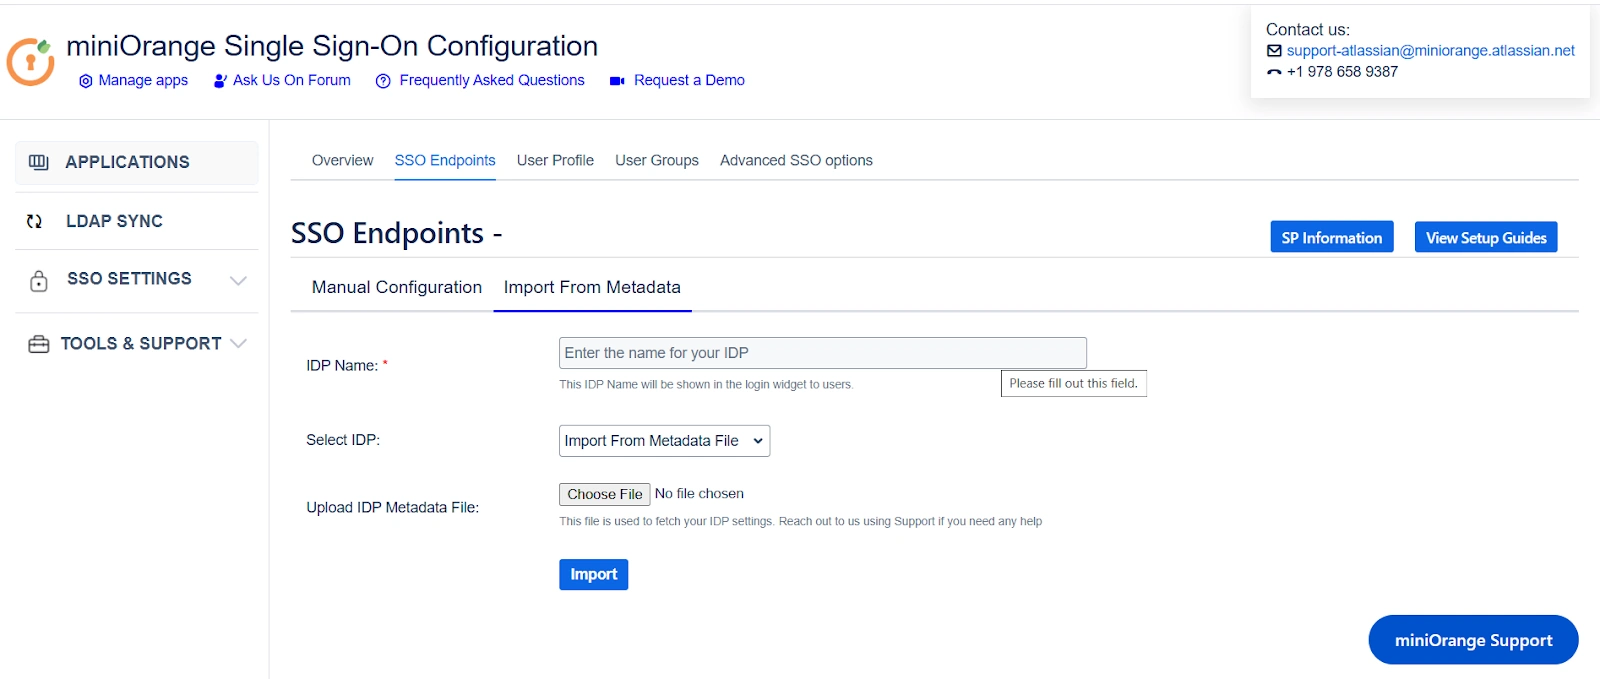Select the Import From Metadata tab

pyautogui.click(x=592, y=287)
